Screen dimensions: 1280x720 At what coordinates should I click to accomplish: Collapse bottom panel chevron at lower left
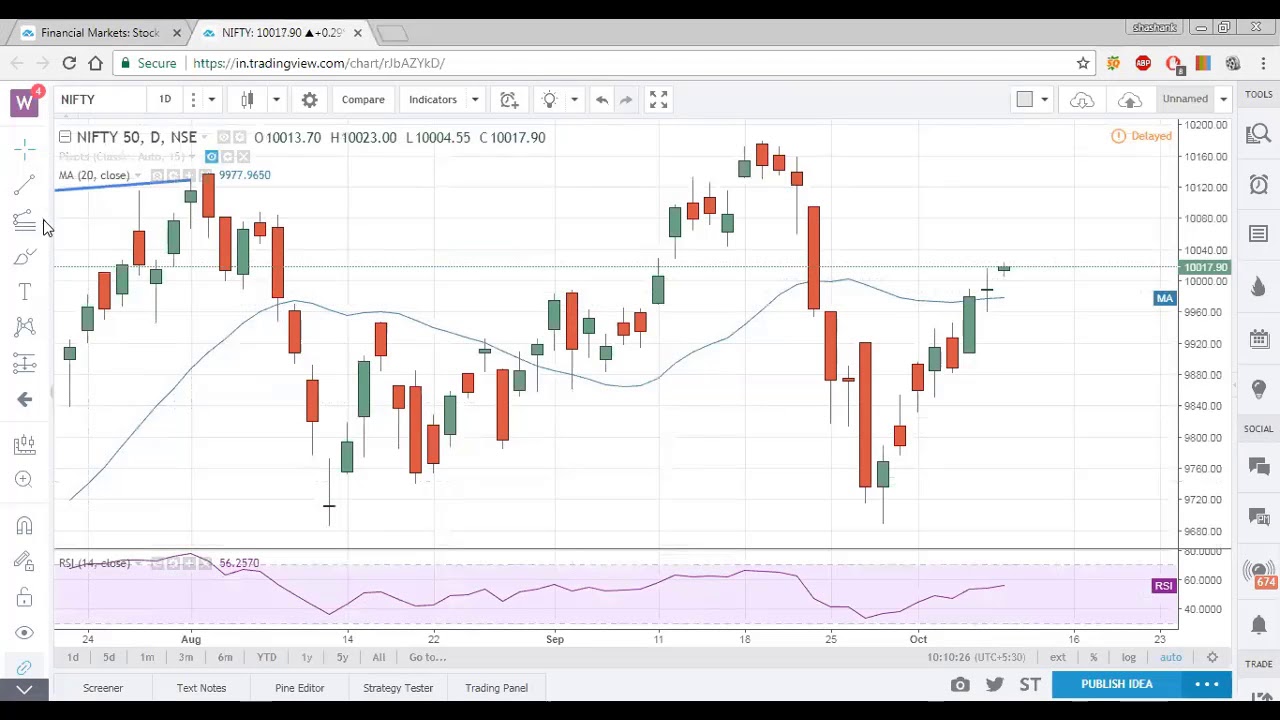click(25, 689)
